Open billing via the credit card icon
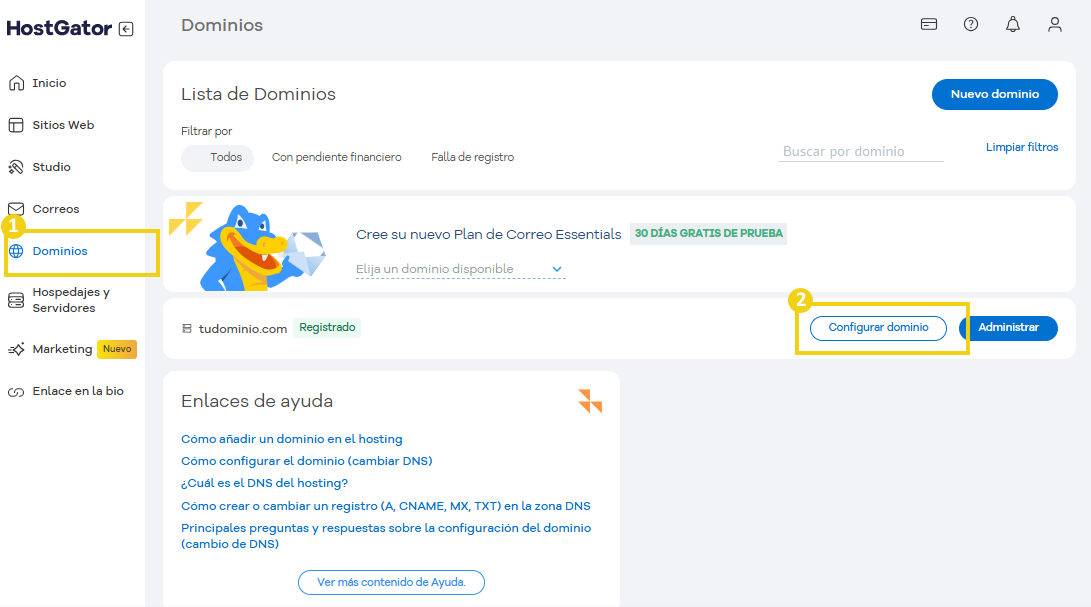1091x607 pixels. click(x=929, y=24)
